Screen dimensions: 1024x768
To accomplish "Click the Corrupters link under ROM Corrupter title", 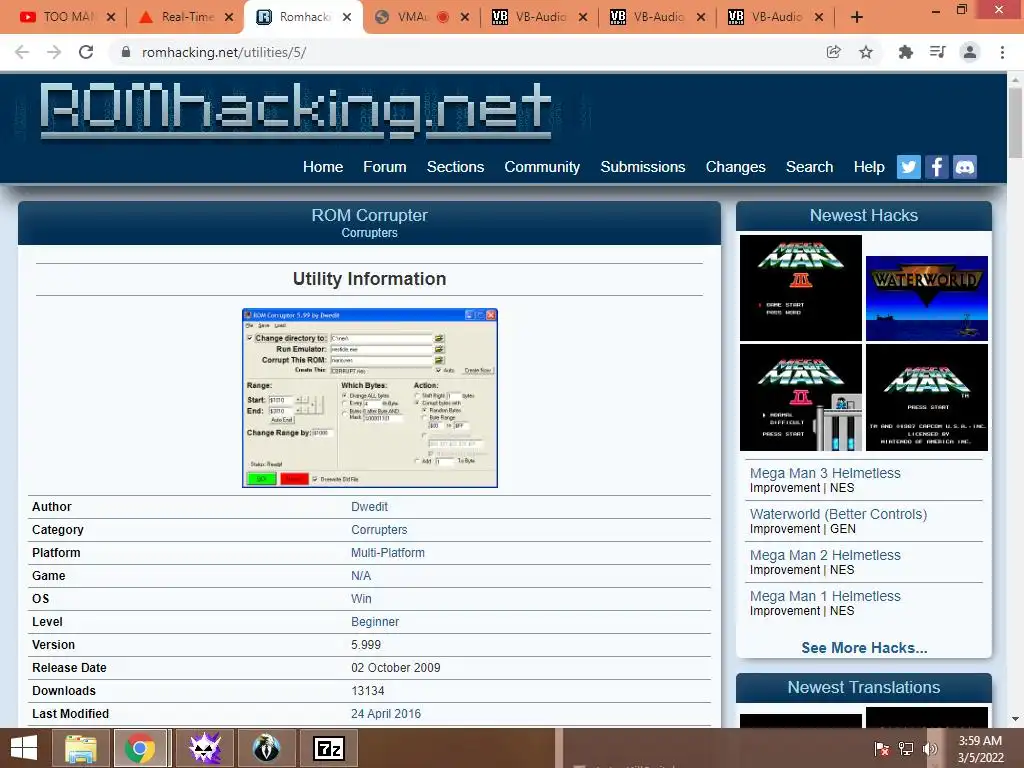I will pos(369,233).
